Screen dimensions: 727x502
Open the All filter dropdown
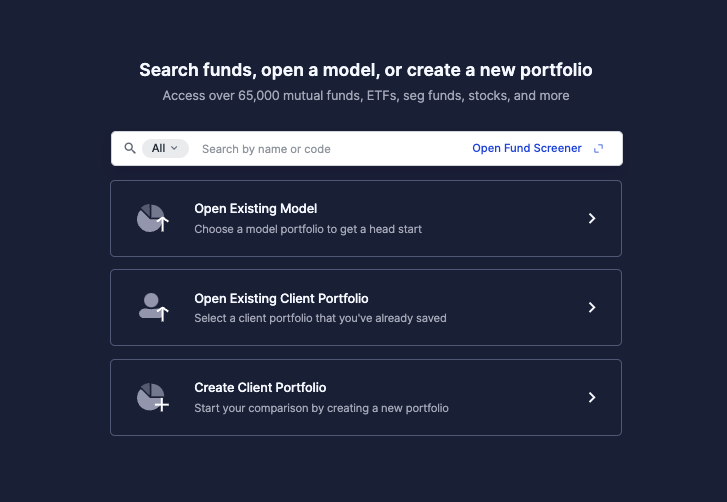click(x=165, y=148)
